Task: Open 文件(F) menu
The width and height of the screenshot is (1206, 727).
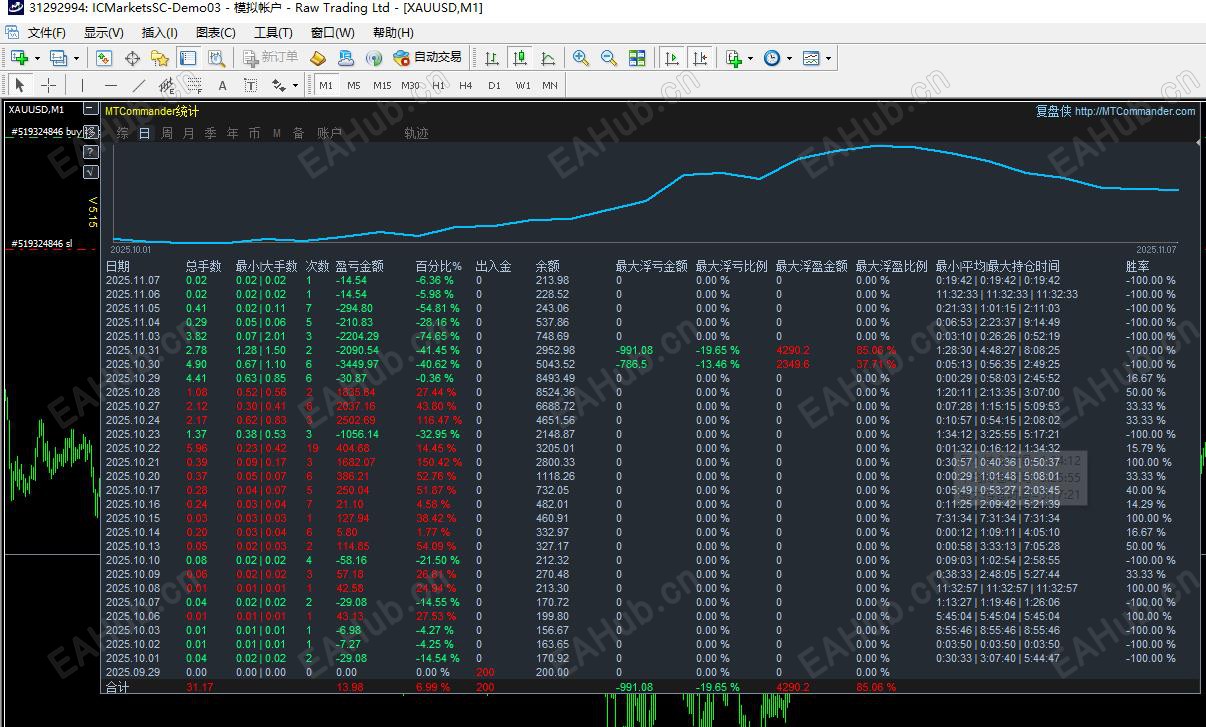Action: [46, 33]
